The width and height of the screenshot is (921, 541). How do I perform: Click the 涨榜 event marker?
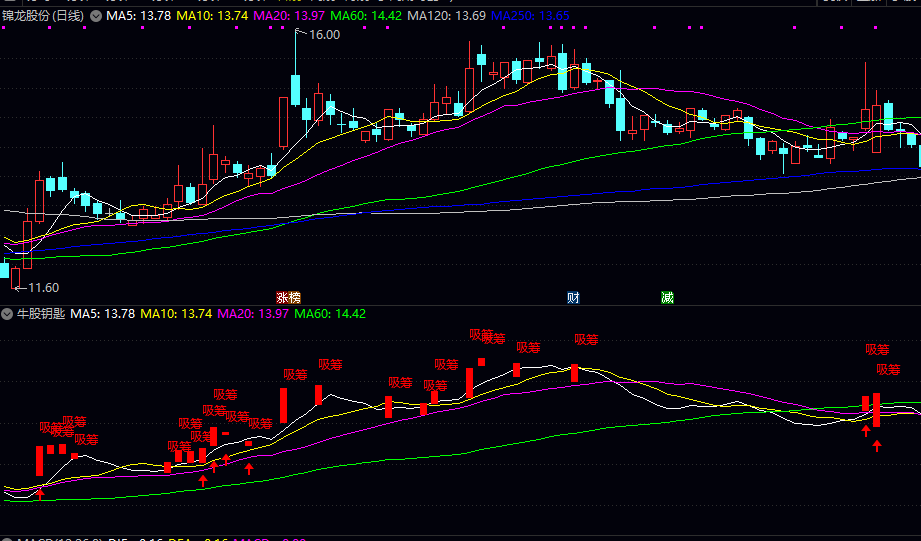[x=288, y=298]
